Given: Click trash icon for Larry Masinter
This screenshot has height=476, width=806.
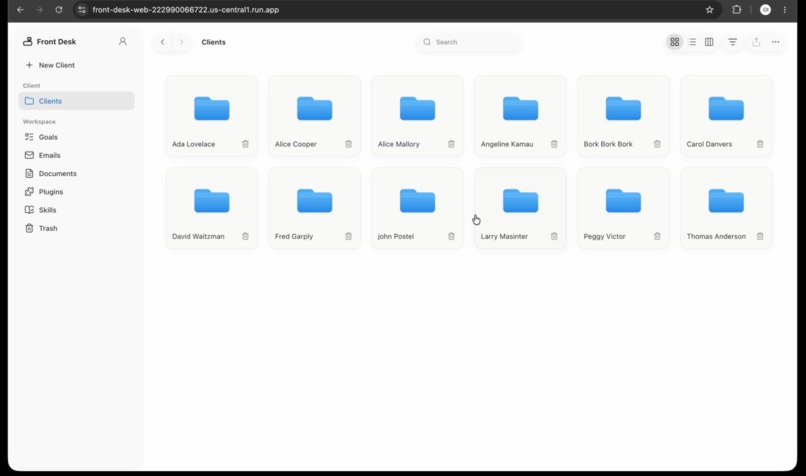Looking at the screenshot, I should 554,236.
